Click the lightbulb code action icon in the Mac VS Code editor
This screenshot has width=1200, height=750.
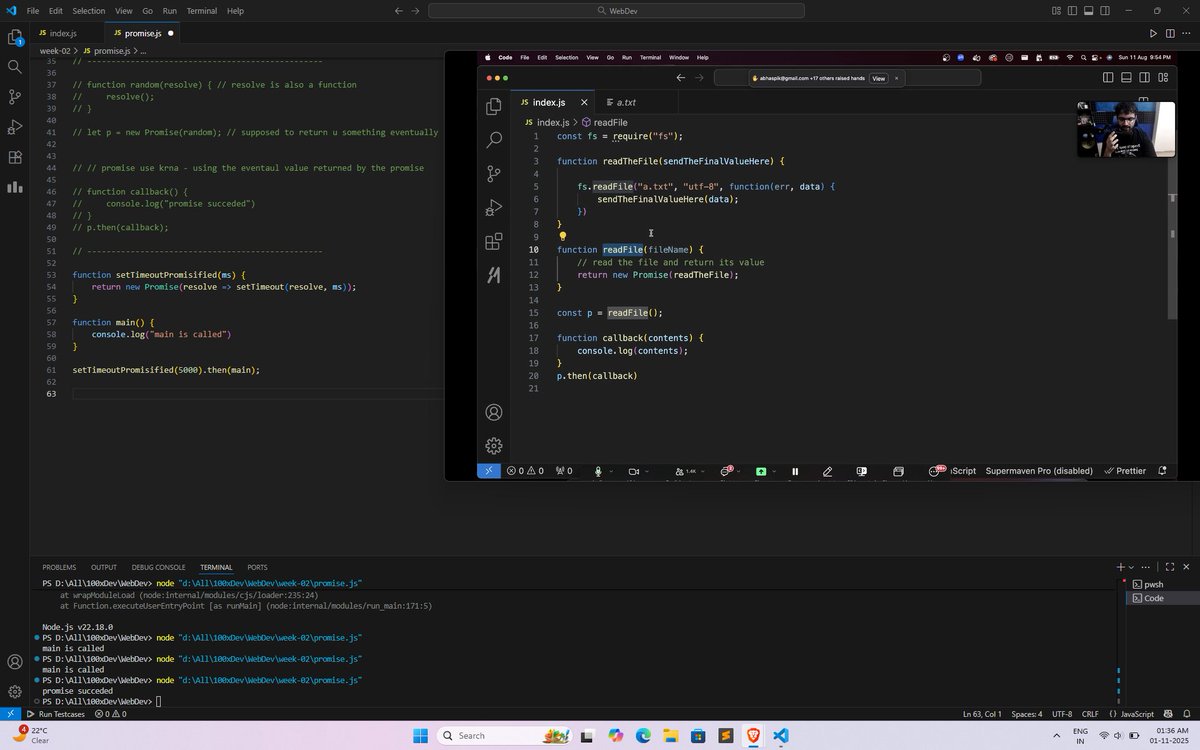562,237
